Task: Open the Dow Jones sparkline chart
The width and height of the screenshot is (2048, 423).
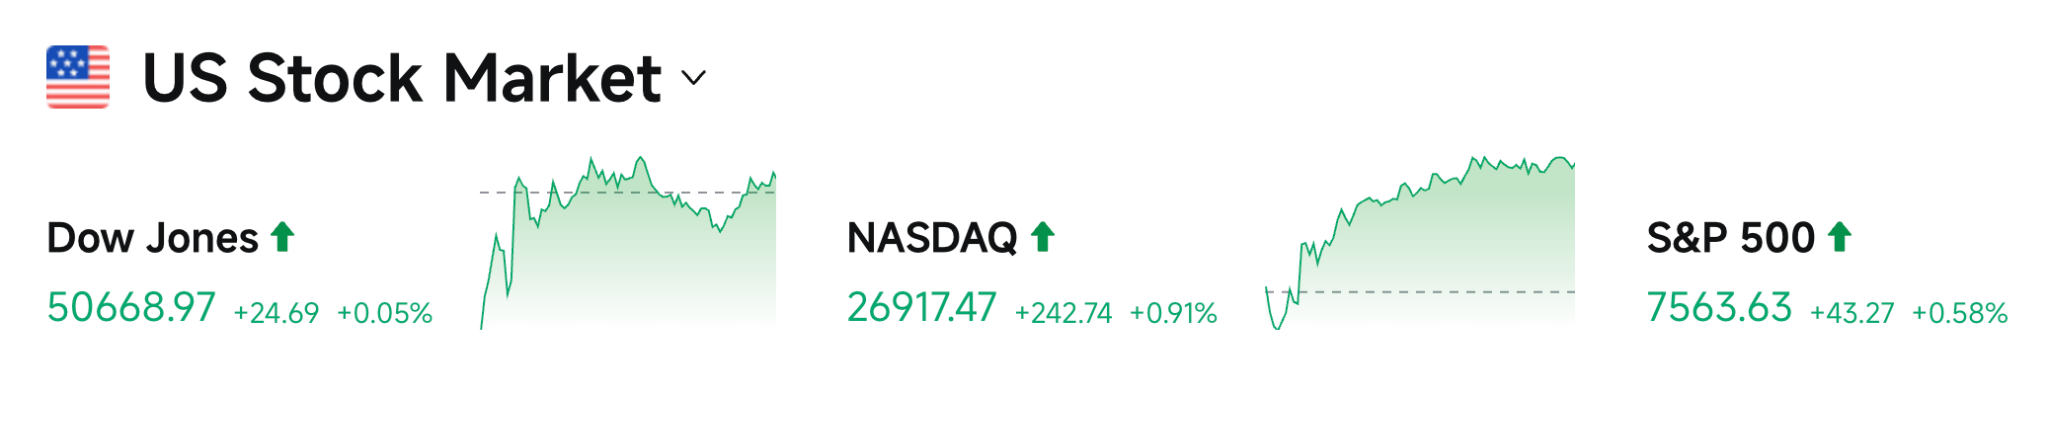Action: [x=628, y=243]
